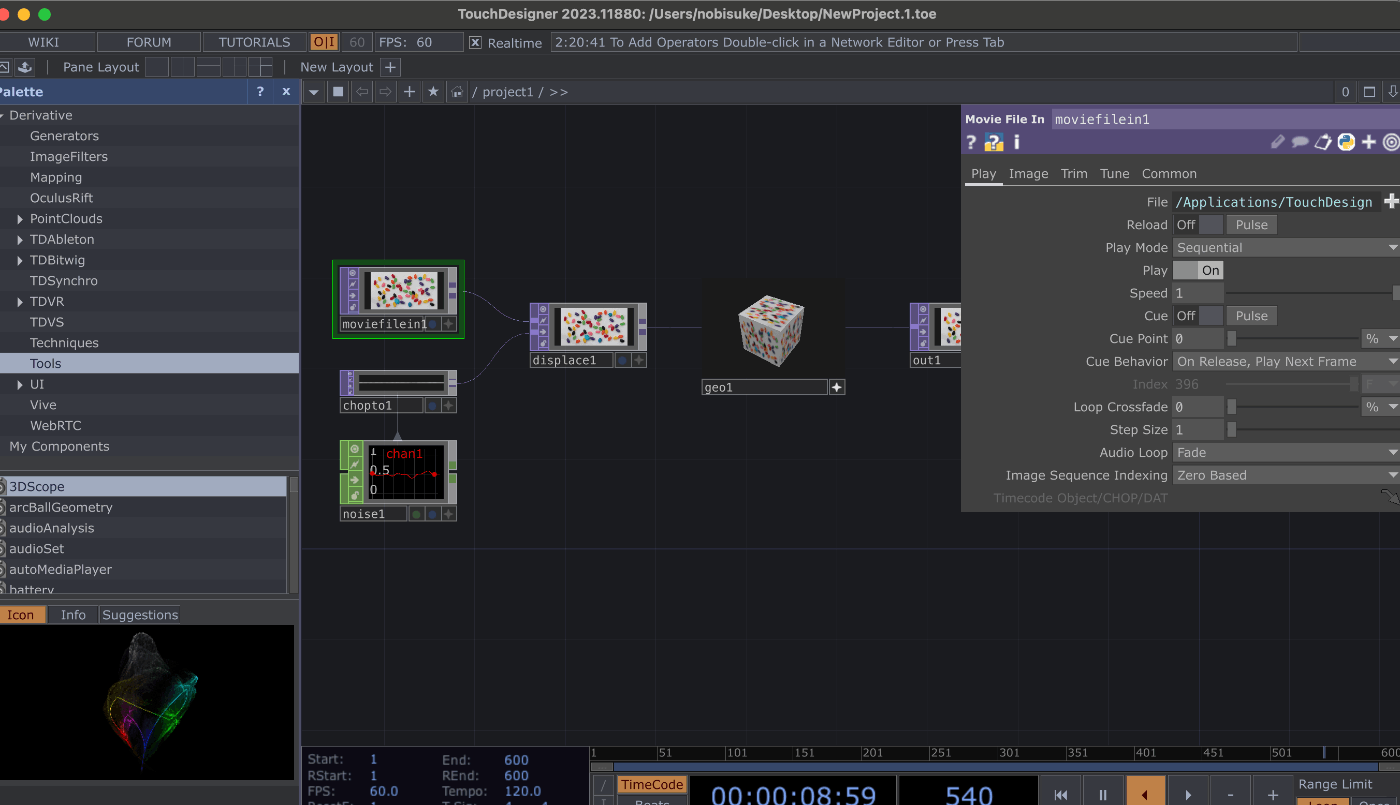Open Cue Point units dropdown

click(1380, 338)
